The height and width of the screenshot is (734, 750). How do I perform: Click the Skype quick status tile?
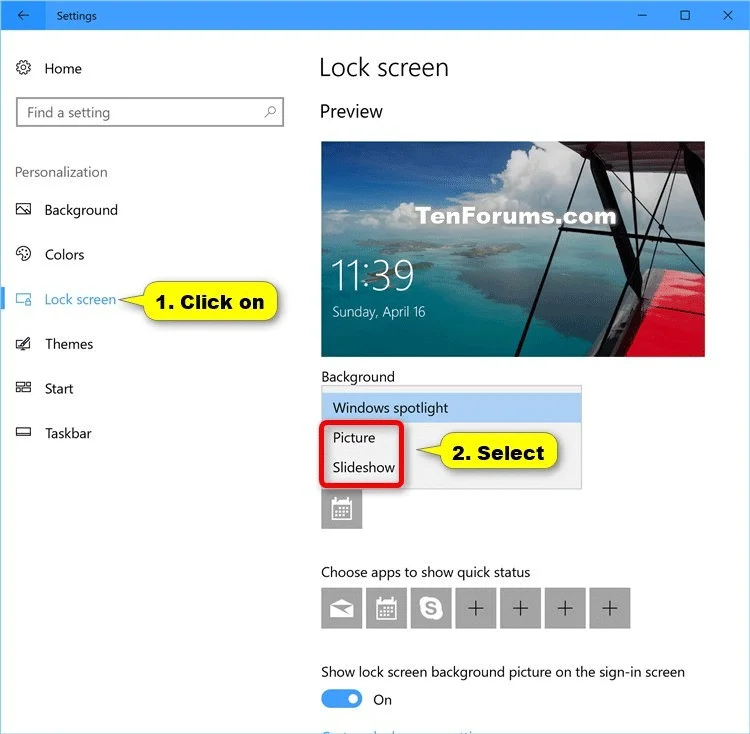(431, 608)
